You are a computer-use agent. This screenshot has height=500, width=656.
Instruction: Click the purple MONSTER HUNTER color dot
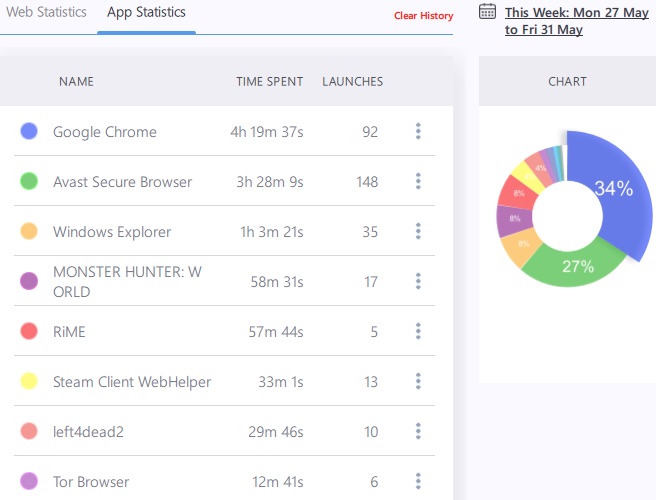tap(29, 281)
